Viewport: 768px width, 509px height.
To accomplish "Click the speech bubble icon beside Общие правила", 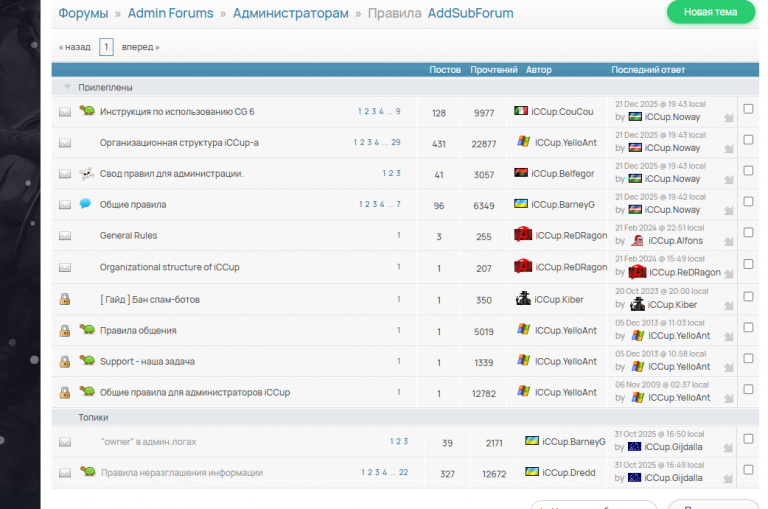I will pos(85,203).
